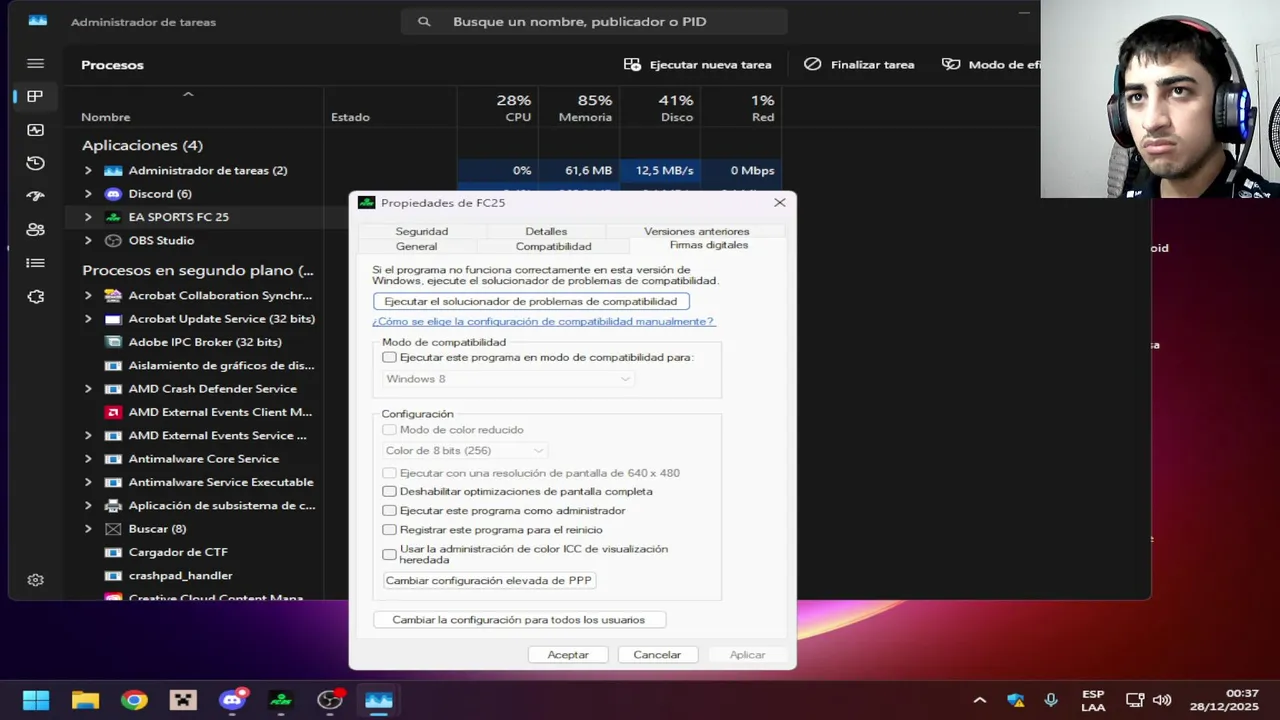Check Usar la administración de color ICC
Image resolution: width=1280 pixels, height=720 pixels.
click(389, 554)
